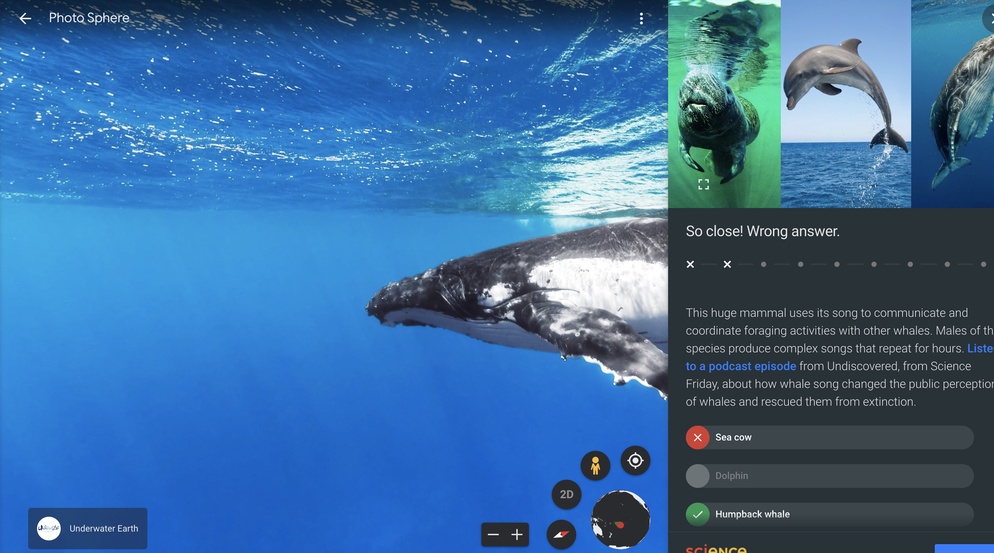The image size is (994, 553).
Task: Click the first quiz progress X marker
Action: point(690,264)
